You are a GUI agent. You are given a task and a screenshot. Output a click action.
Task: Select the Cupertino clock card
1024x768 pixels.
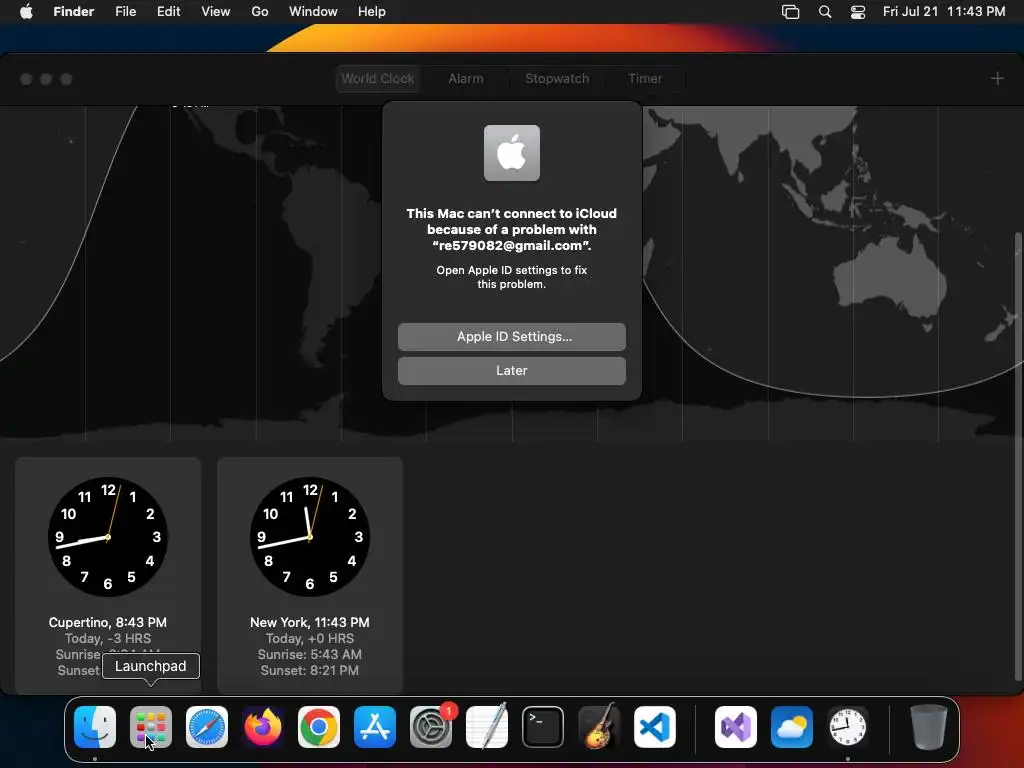tap(108, 575)
